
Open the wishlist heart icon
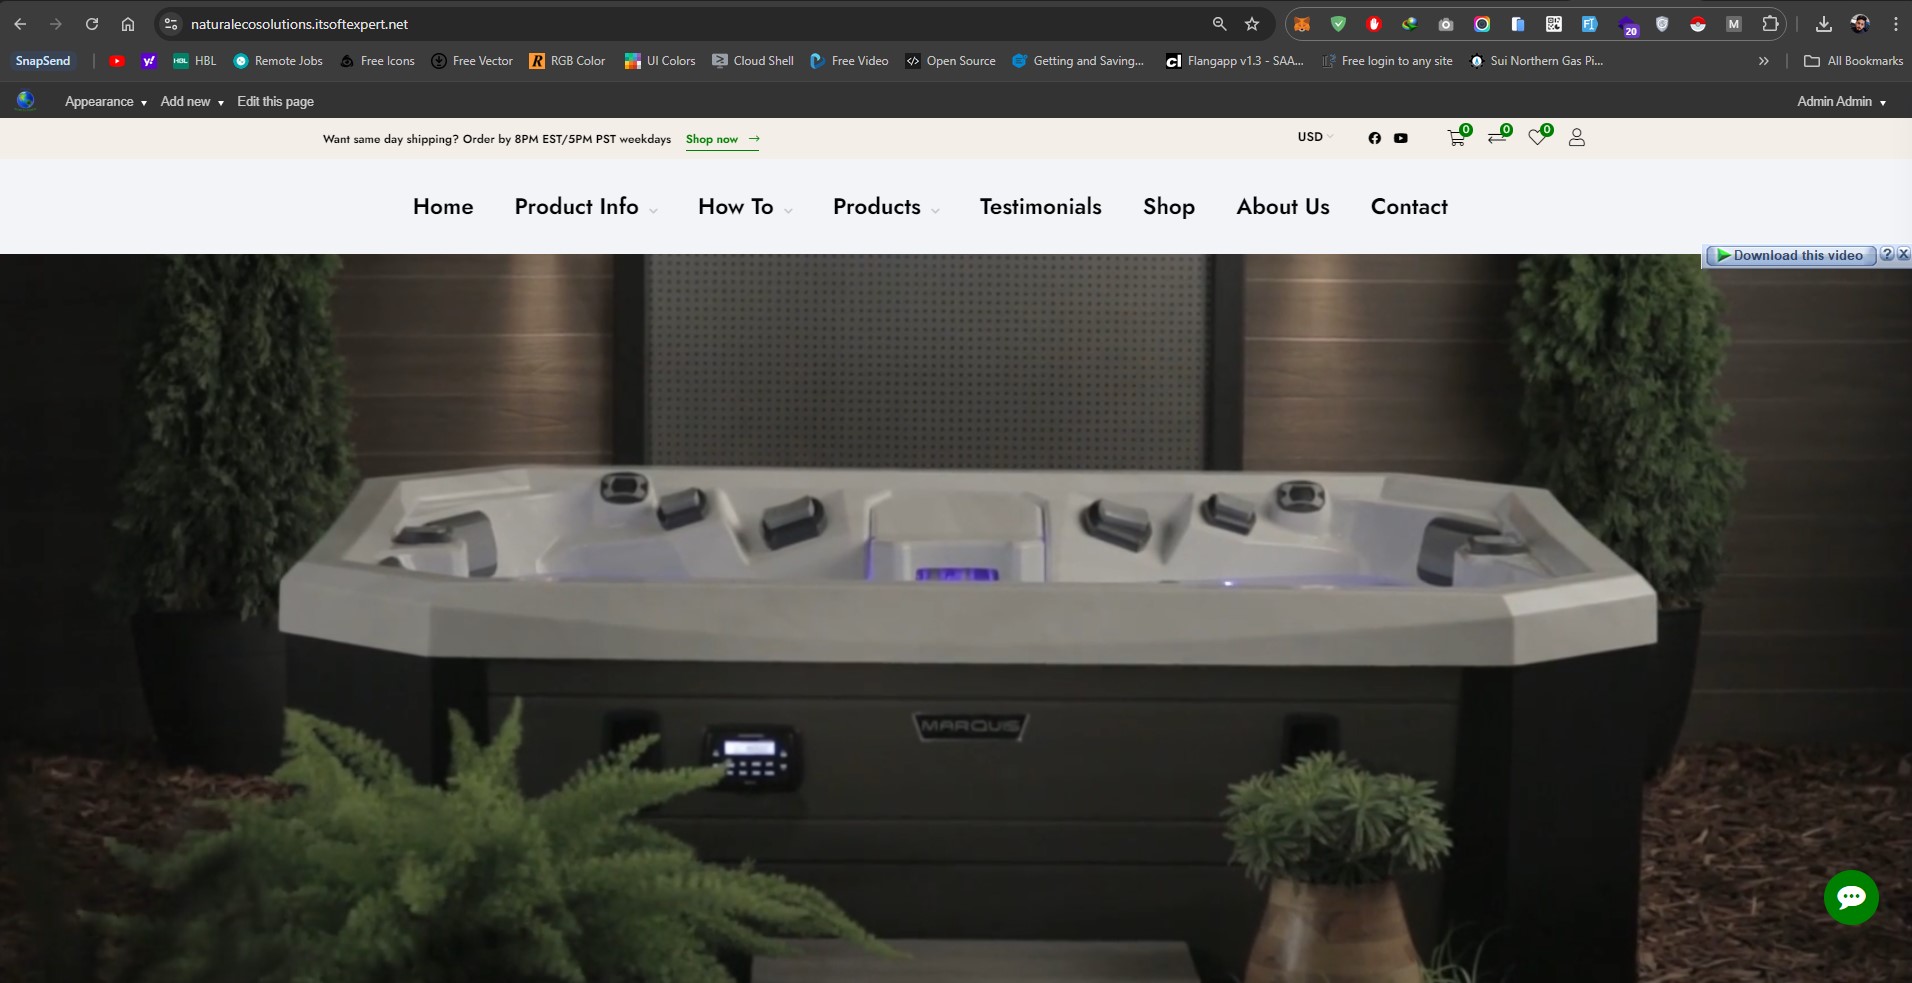click(1537, 138)
